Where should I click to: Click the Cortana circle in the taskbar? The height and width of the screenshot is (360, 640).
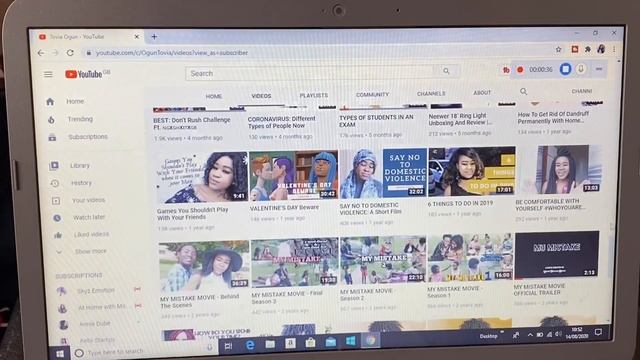79,353
